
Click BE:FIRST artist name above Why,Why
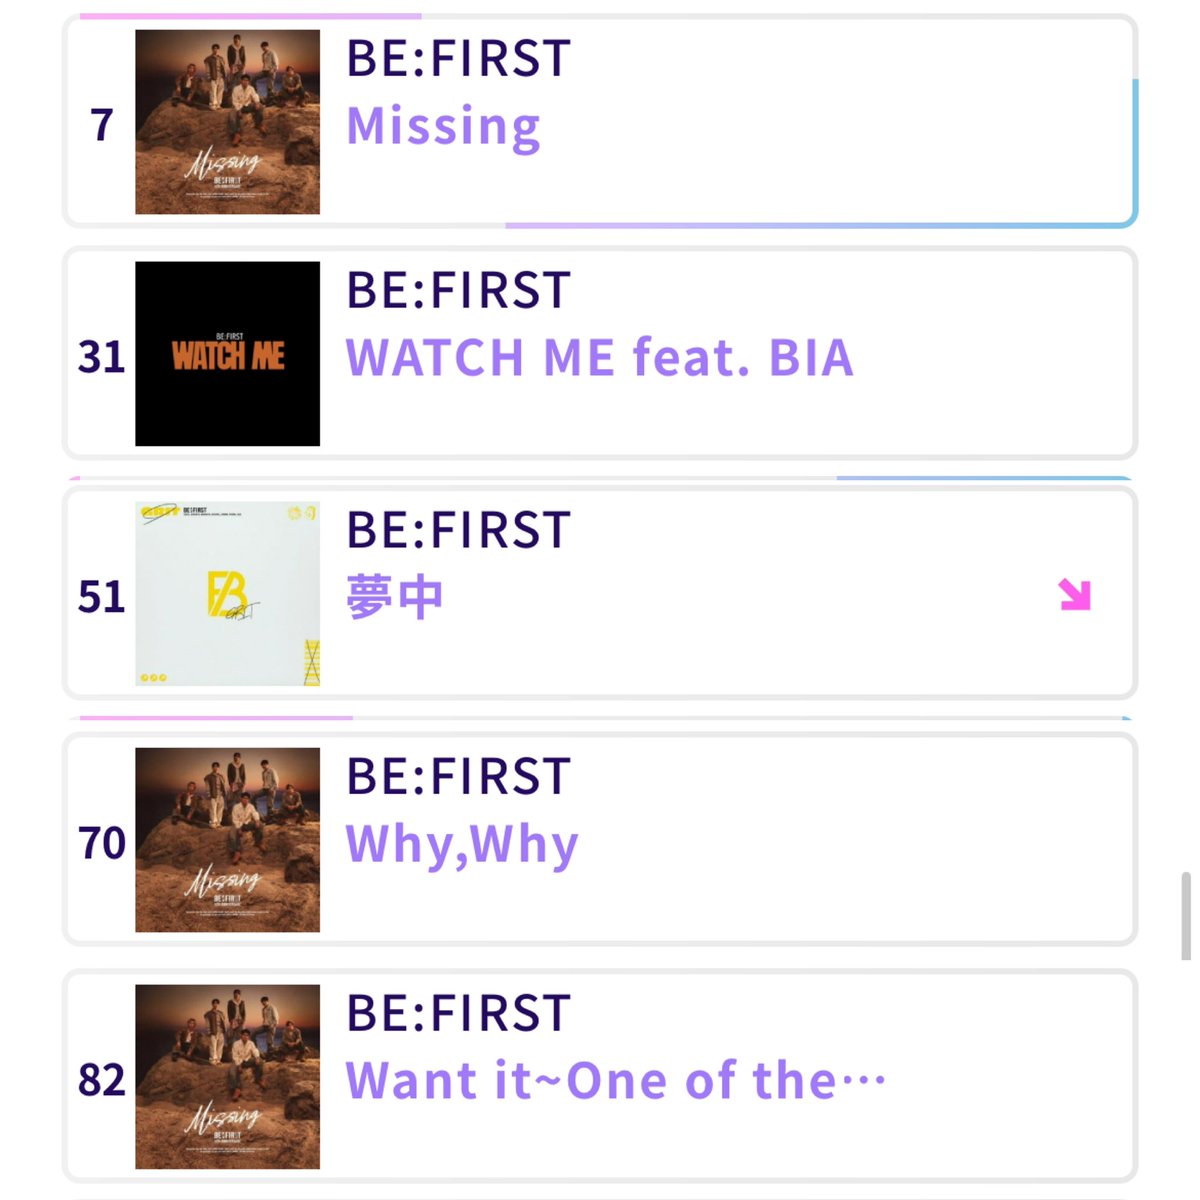(x=459, y=776)
